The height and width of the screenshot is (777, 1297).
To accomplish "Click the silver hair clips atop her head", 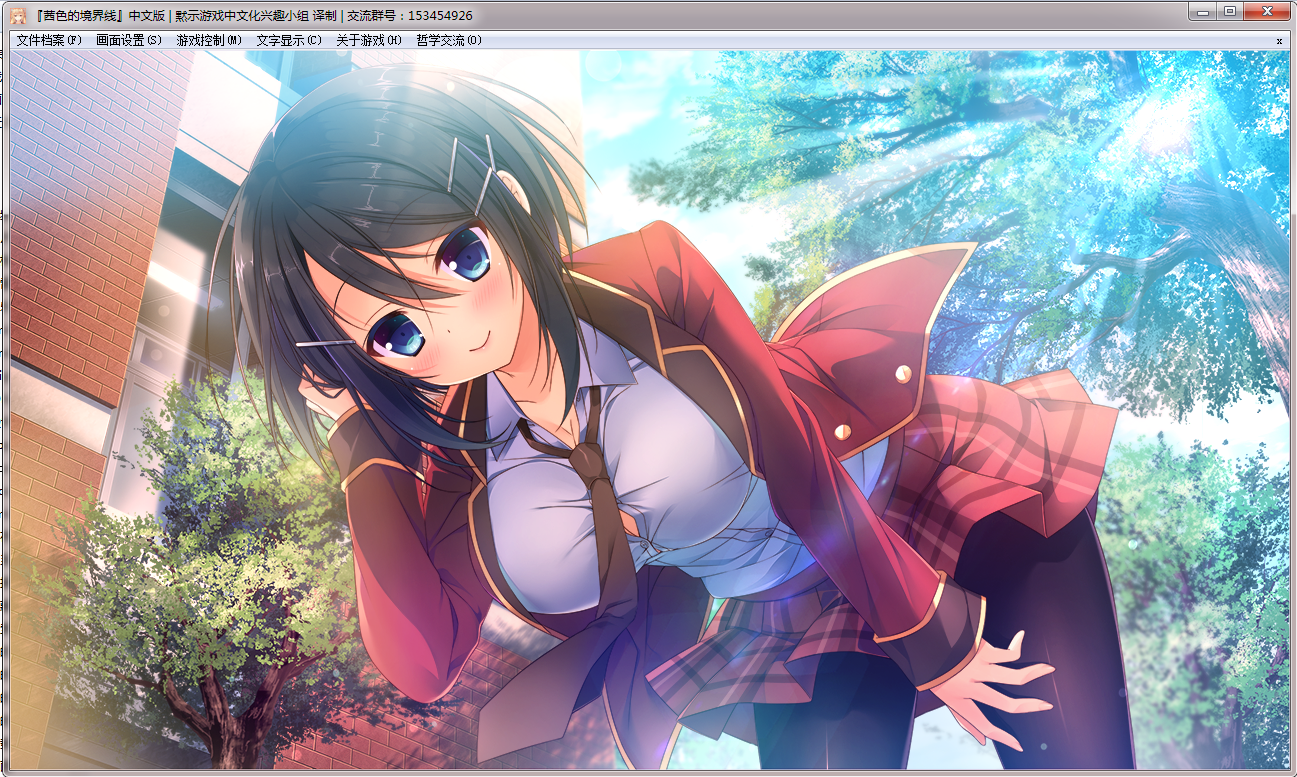I will (x=473, y=168).
